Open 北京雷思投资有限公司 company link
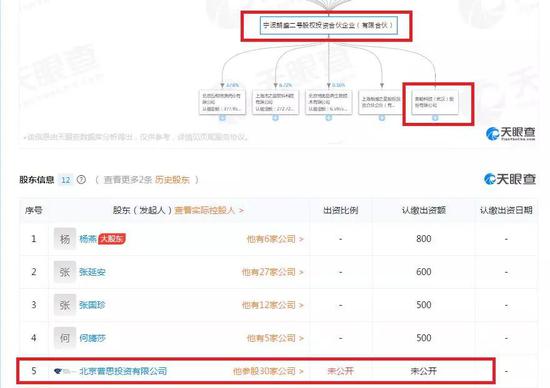This screenshot has height=388, width=550. (x=123, y=371)
